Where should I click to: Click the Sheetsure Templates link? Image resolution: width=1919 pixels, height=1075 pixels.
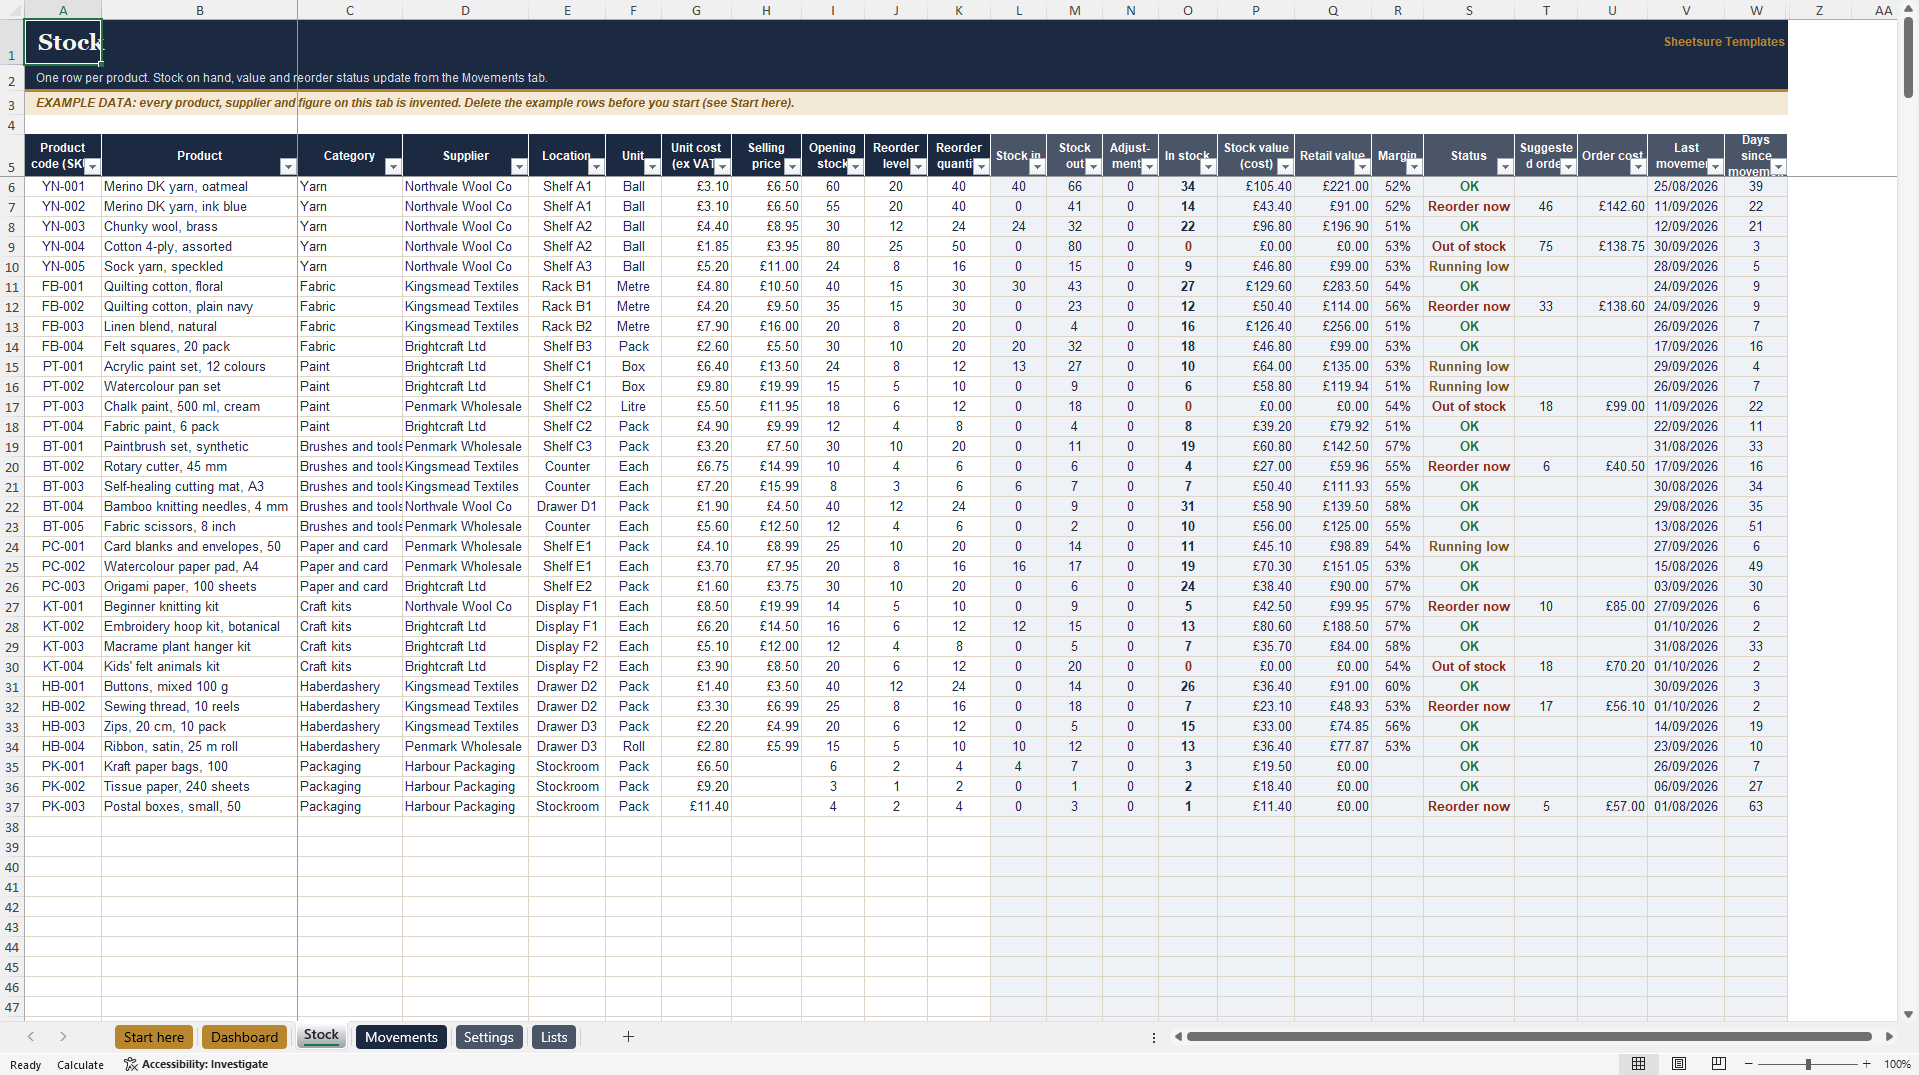click(x=1723, y=42)
